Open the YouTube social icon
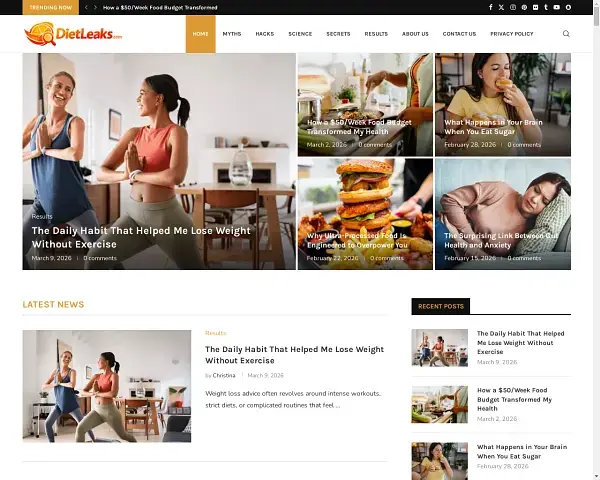 [557, 7]
